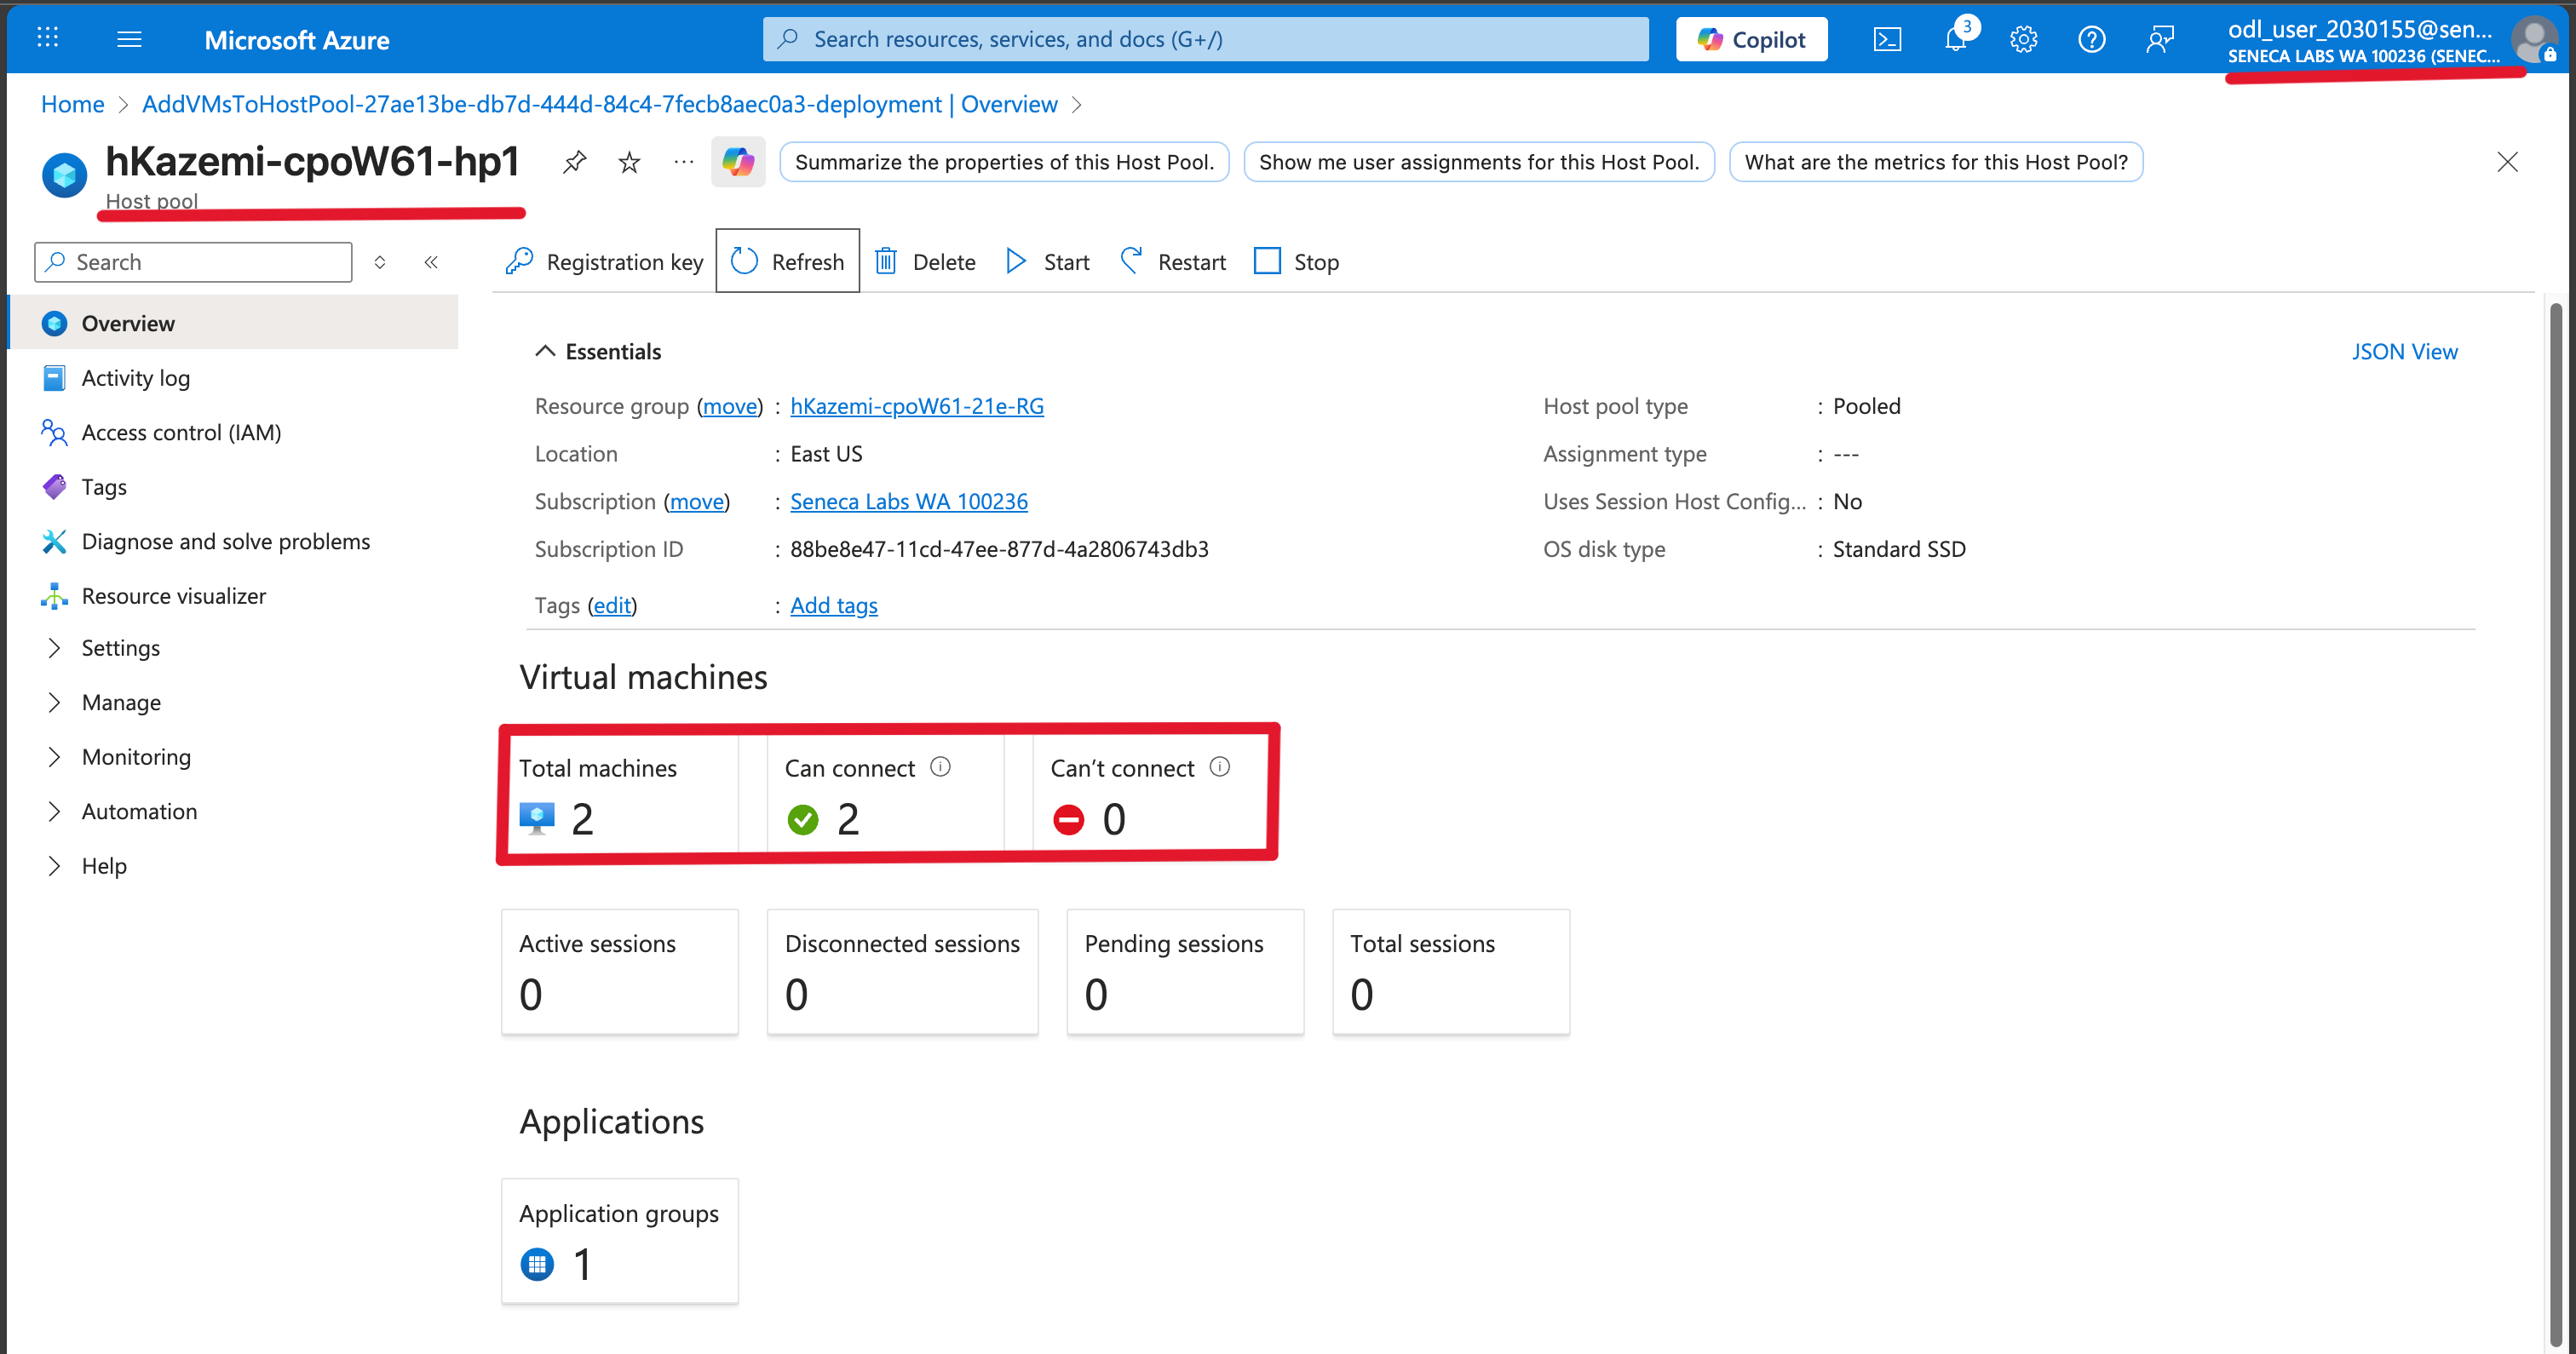Click the Total machines monitor icon

[x=537, y=819]
